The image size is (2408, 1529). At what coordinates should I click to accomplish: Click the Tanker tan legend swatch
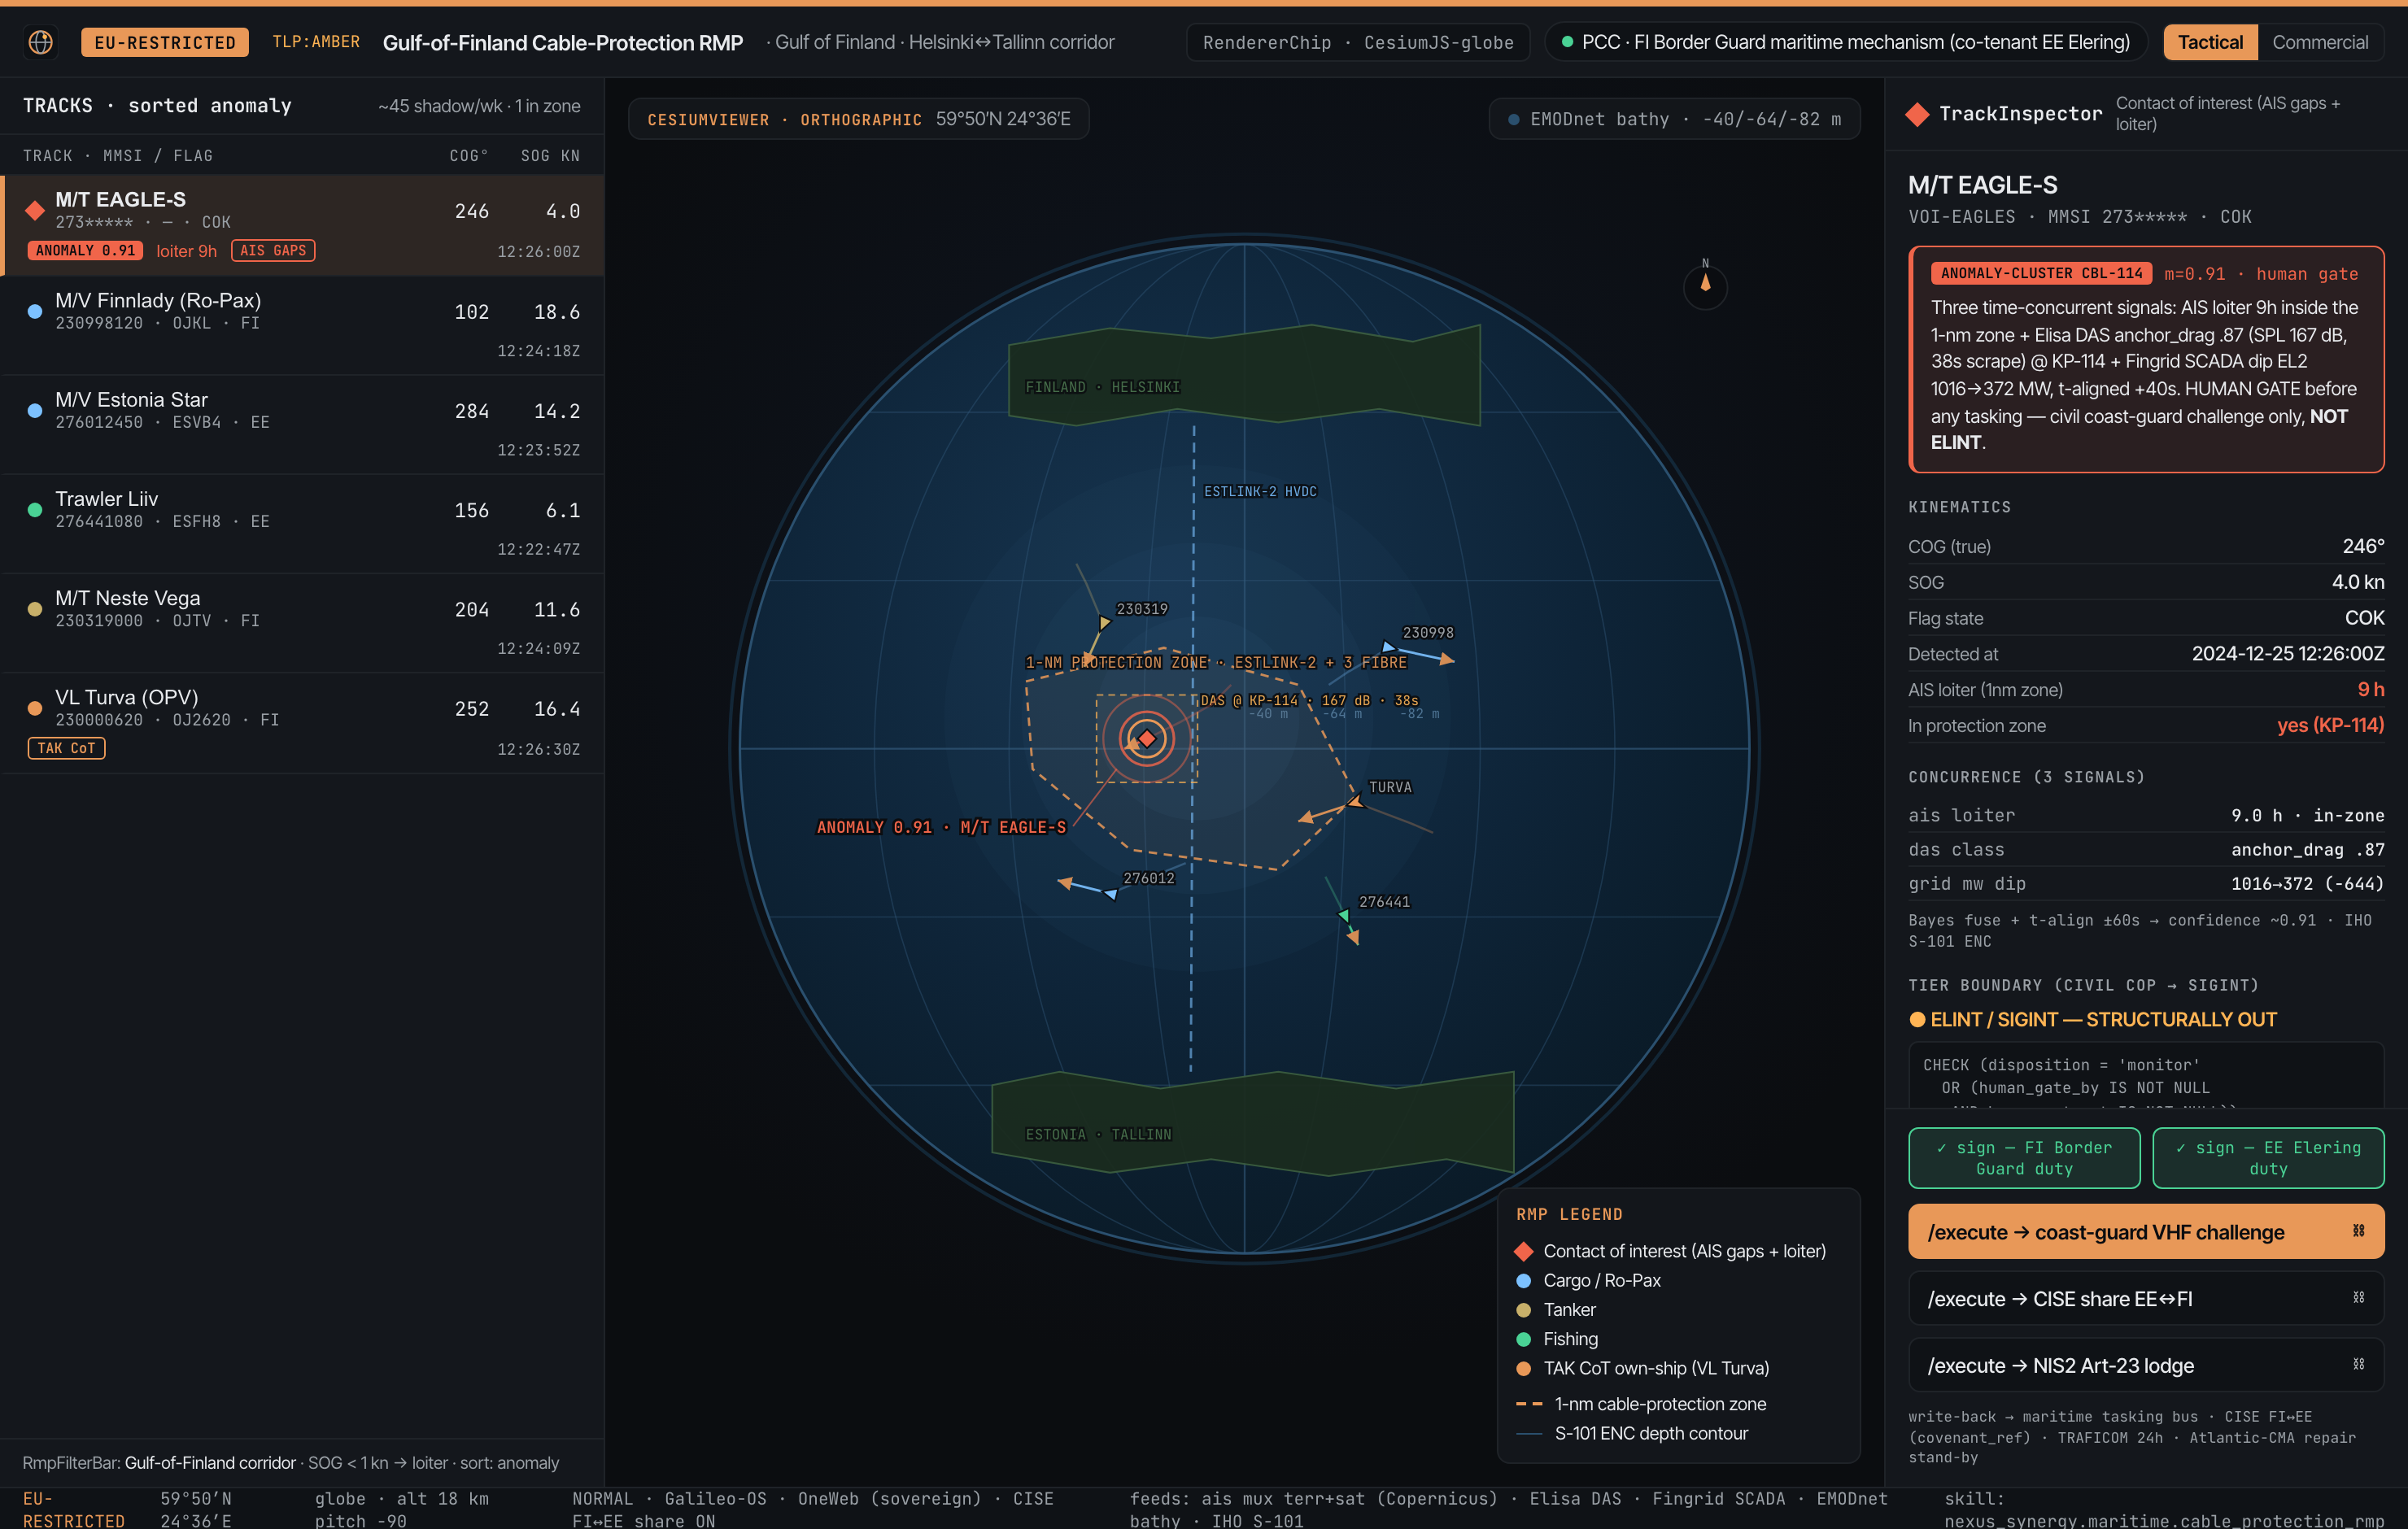click(1523, 1310)
